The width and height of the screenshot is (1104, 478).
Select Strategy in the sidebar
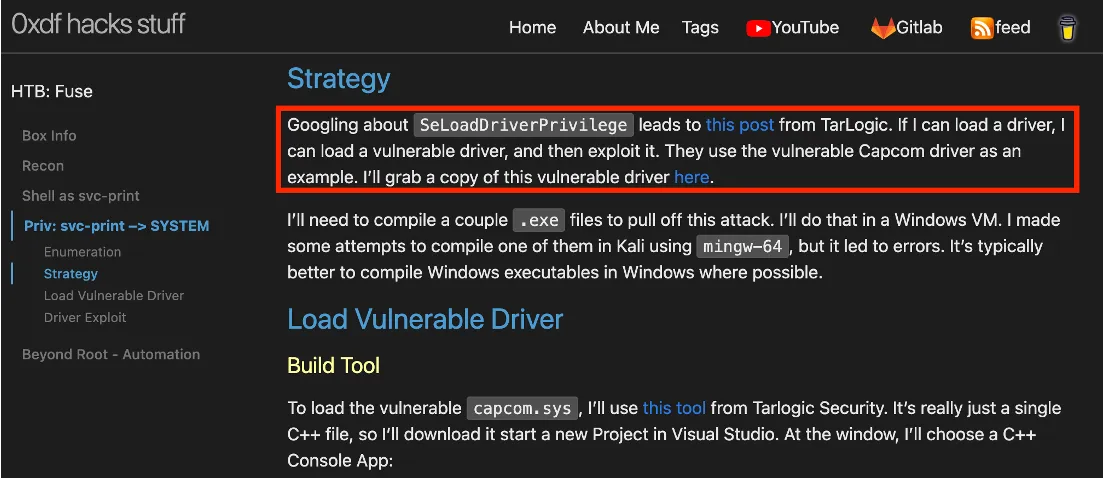tap(71, 274)
